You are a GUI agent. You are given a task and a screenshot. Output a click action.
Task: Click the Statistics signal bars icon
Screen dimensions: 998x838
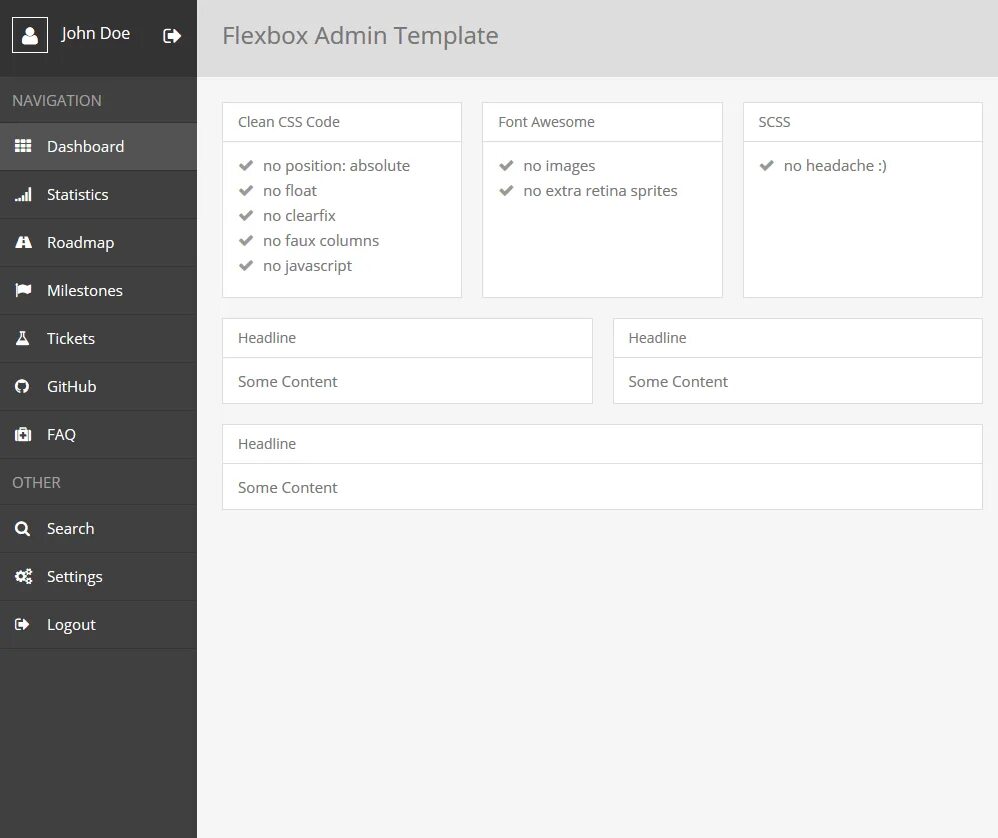coord(23,195)
